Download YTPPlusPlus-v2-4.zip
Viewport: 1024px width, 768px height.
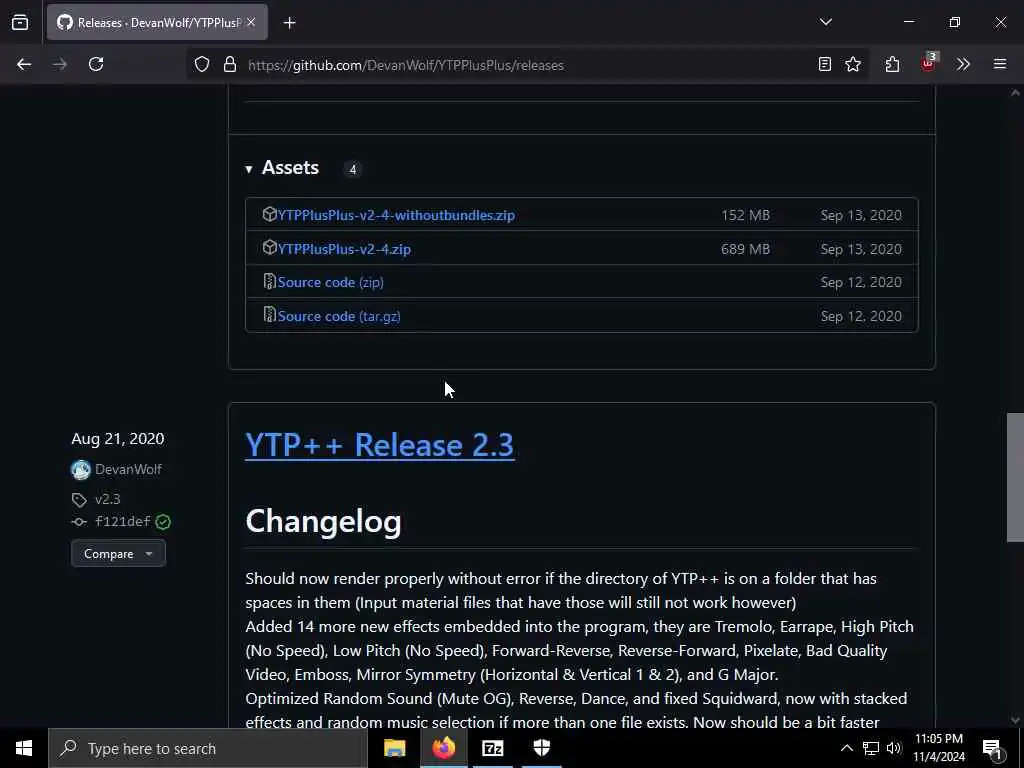tap(344, 249)
